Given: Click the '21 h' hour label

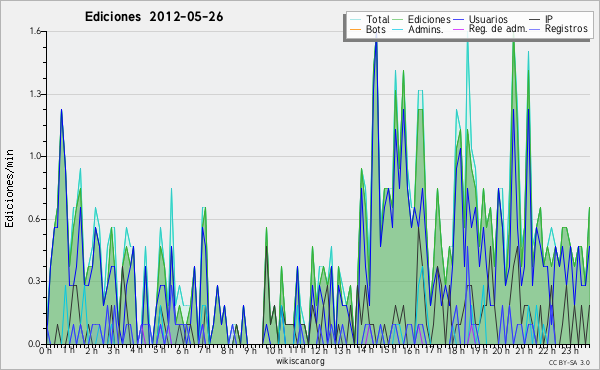Looking at the screenshot, I should pos(524,351).
